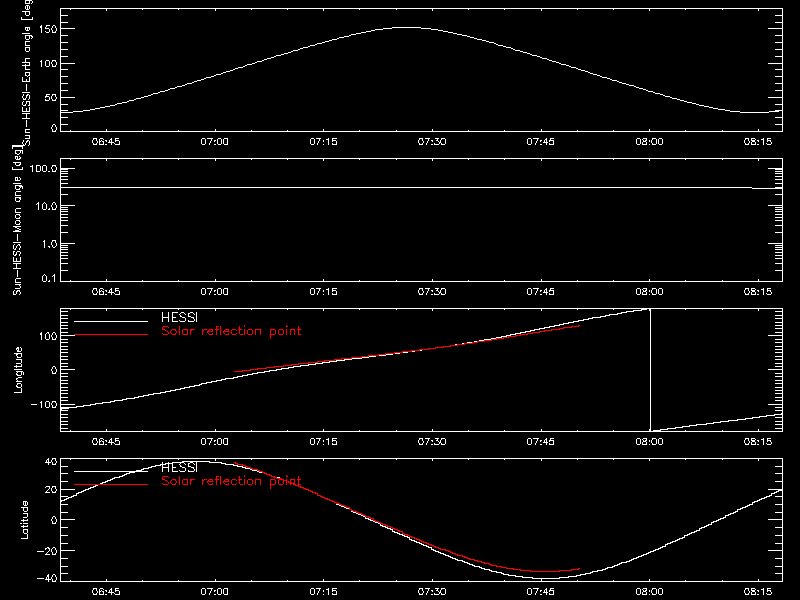Click the 0.1 tick label on Moon angle plot
The width and height of the screenshot is (800, 600).
pyautogui.click(x=49, y=278)
